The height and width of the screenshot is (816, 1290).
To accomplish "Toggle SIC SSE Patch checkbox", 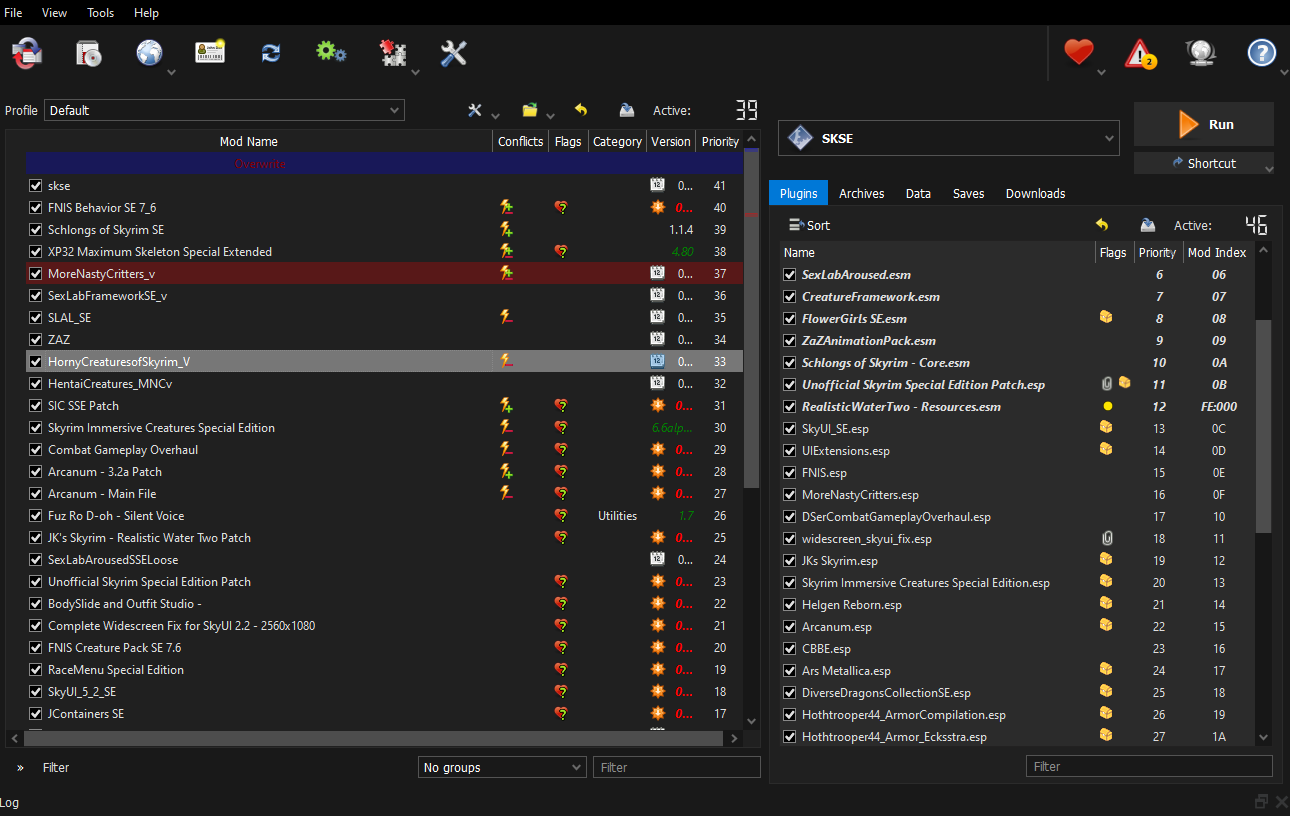I will tap(36, 405).
